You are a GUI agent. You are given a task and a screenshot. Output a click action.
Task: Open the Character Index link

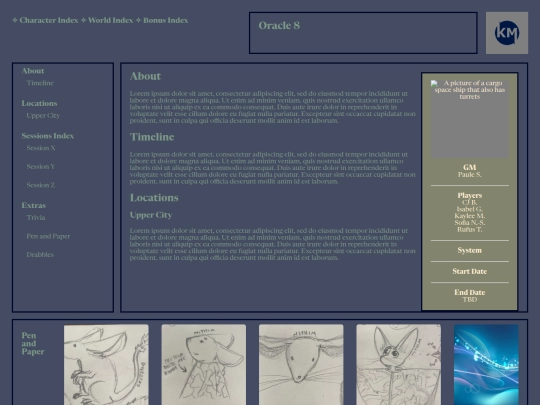click(x=49, y=20)
